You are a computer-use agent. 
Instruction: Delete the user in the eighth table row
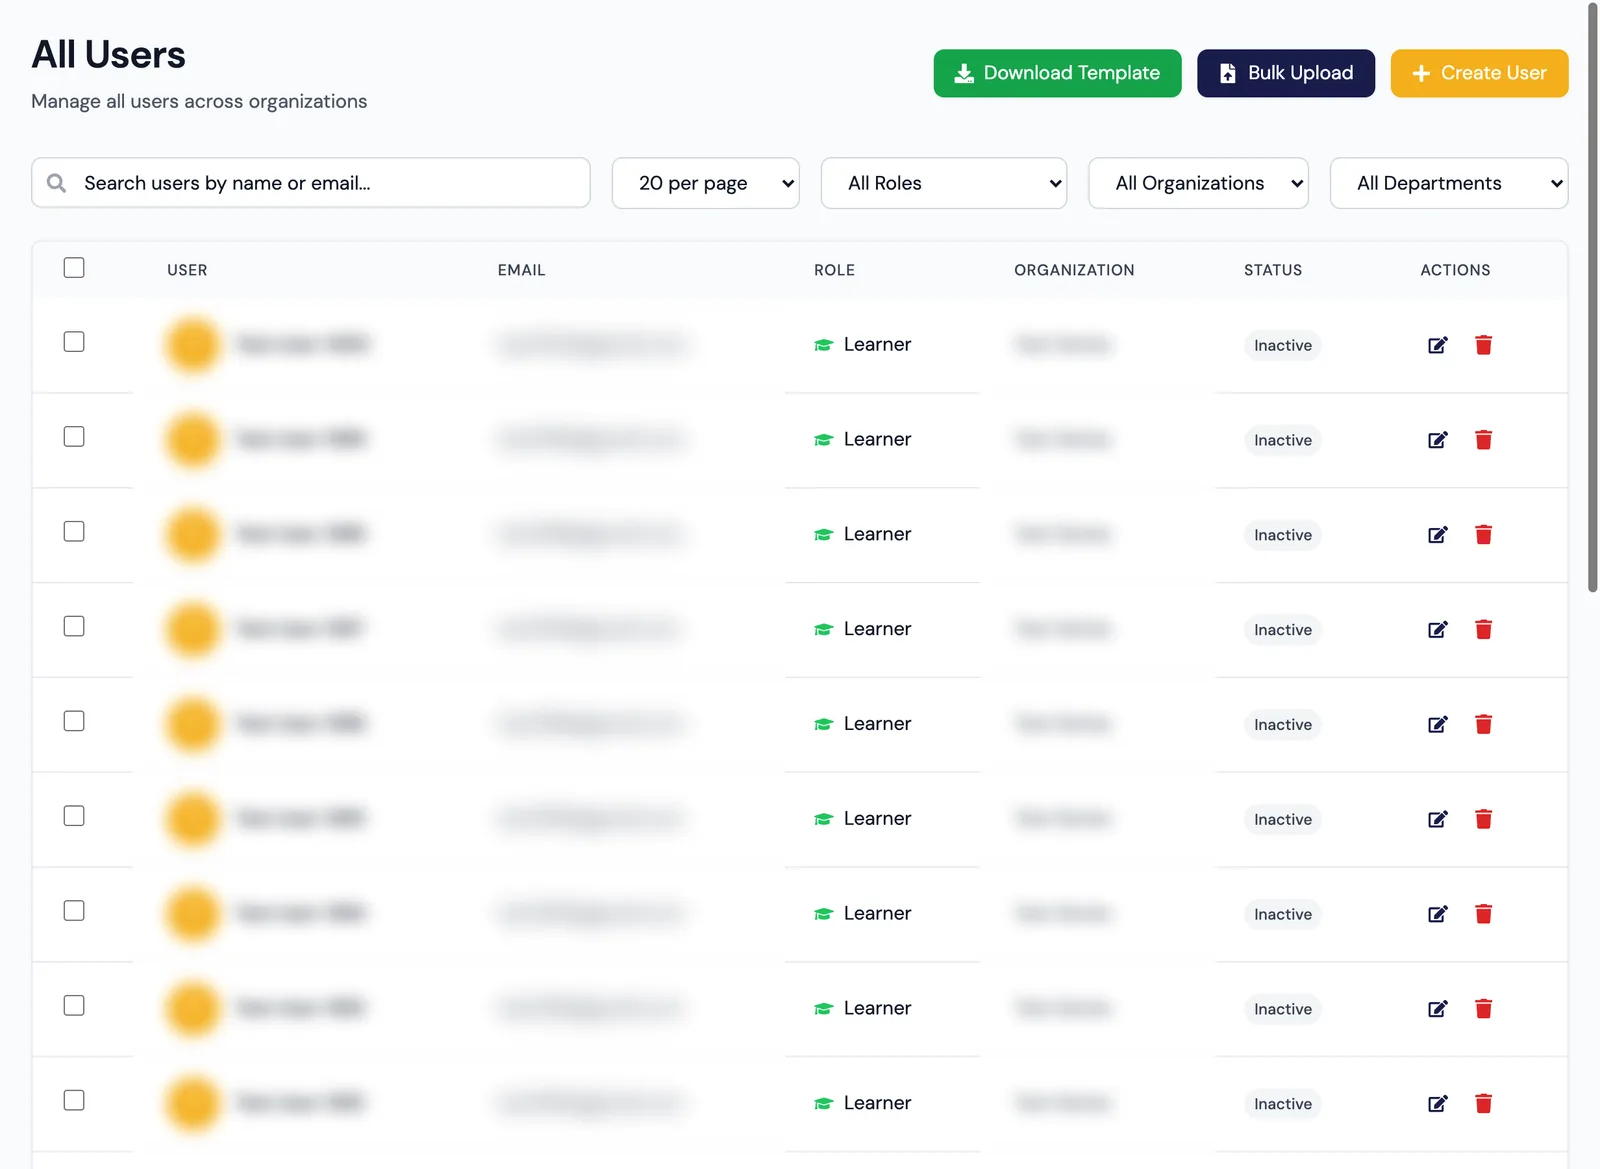1483,1009
